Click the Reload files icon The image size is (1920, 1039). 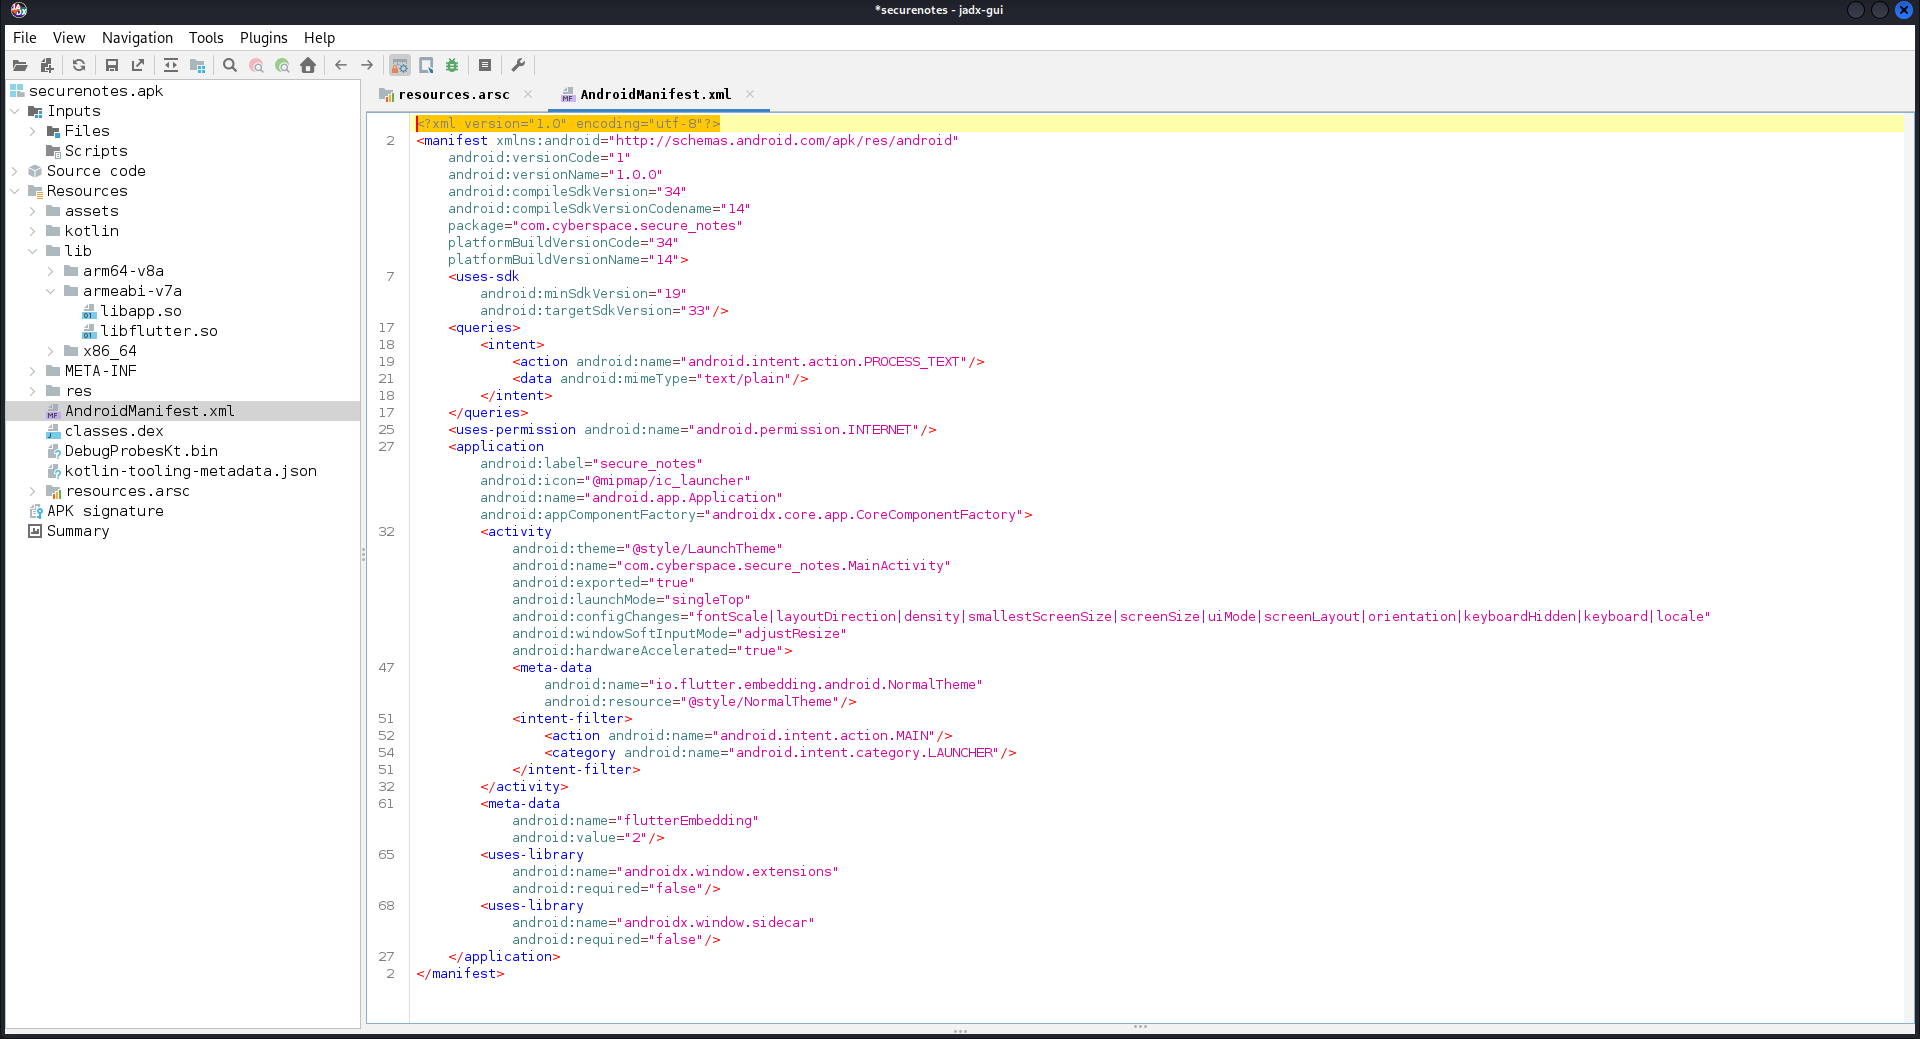[79, 65]
